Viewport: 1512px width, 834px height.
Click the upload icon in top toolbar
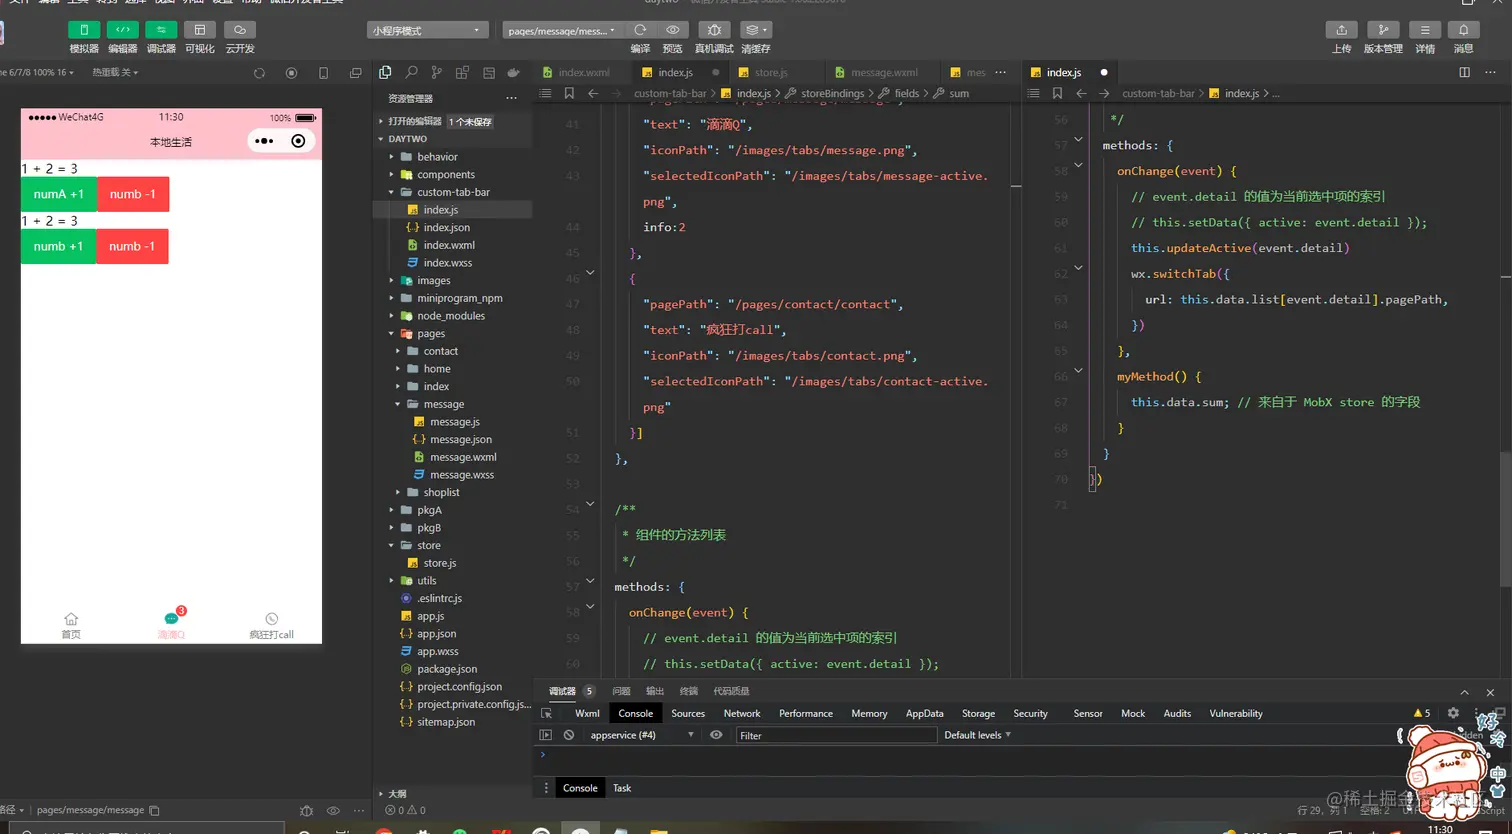coord(1341,30)
